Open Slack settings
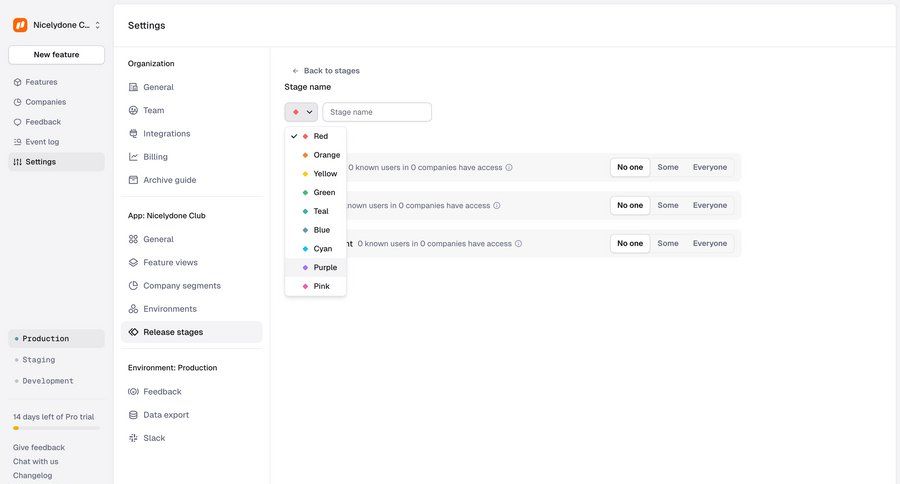This screenshot has height=484, width=900. click(x=192, y=438)
